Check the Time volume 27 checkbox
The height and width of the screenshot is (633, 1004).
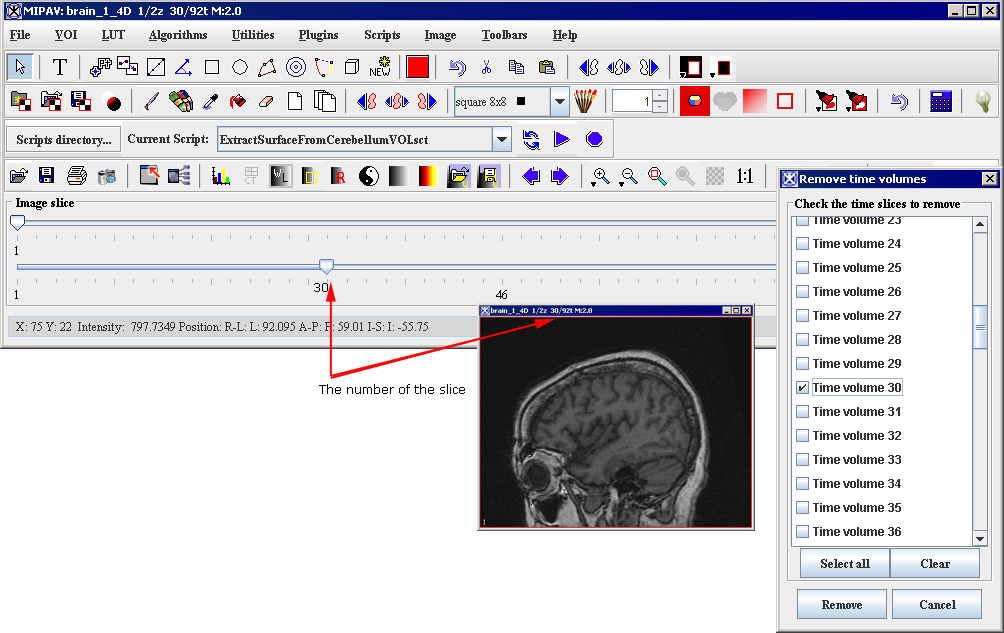(802, 316)
